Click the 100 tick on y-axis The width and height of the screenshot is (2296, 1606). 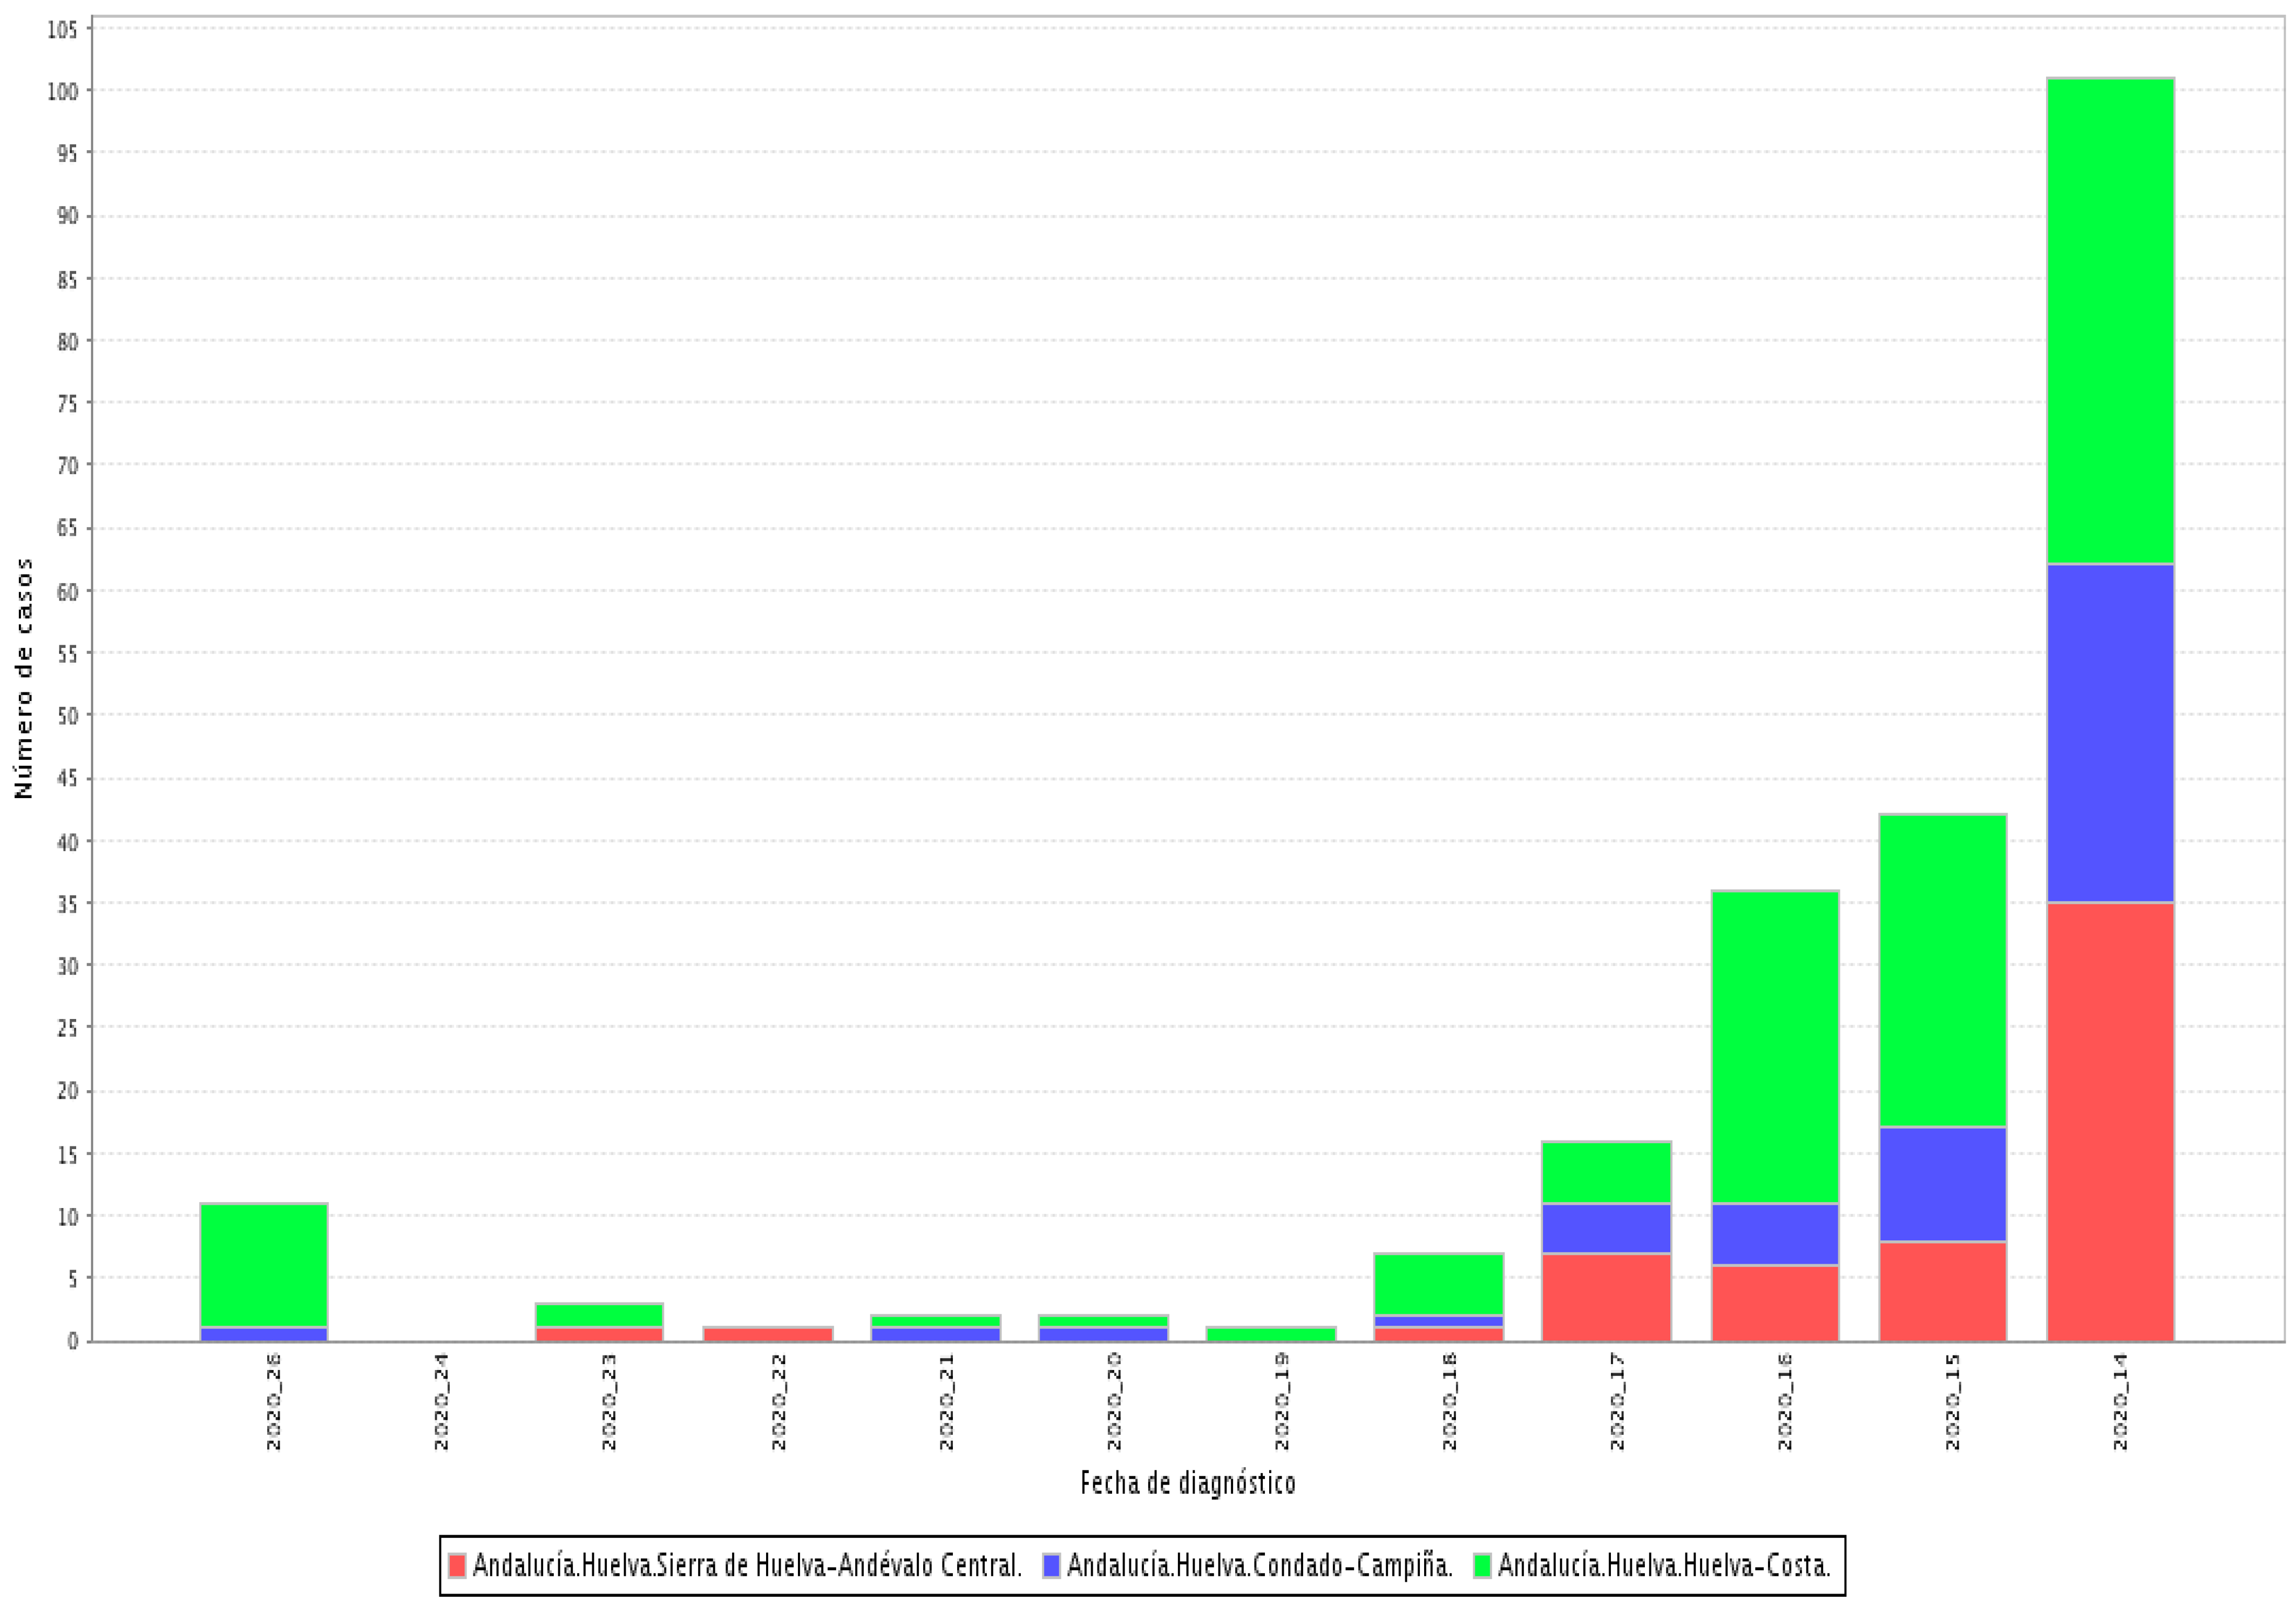point(63,91)
